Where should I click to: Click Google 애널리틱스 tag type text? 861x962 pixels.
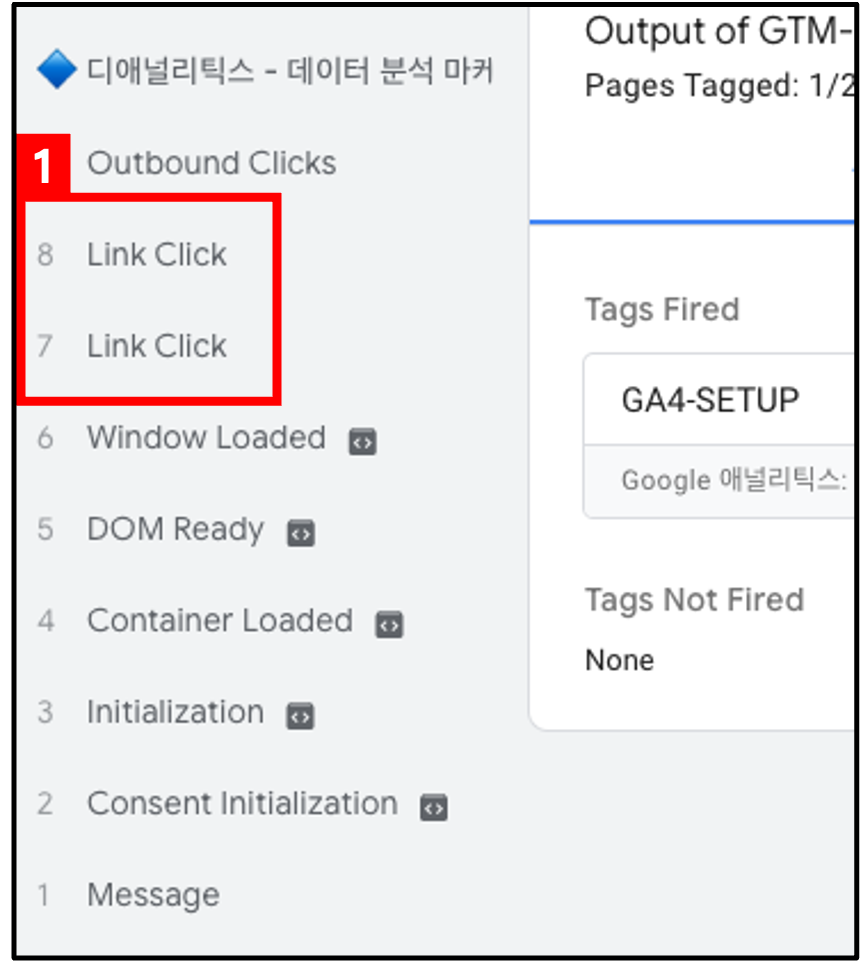(734, 480)
